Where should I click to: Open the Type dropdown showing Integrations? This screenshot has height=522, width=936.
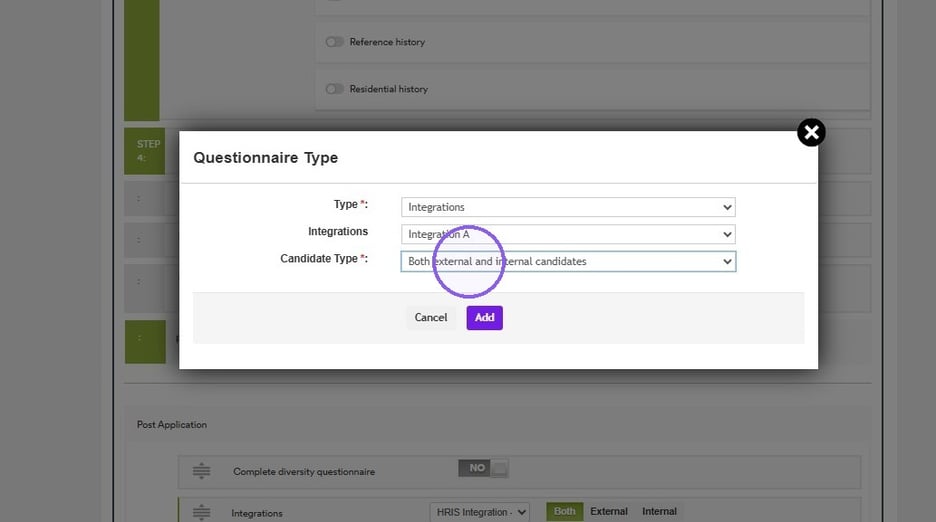click(x=568, y=207)
